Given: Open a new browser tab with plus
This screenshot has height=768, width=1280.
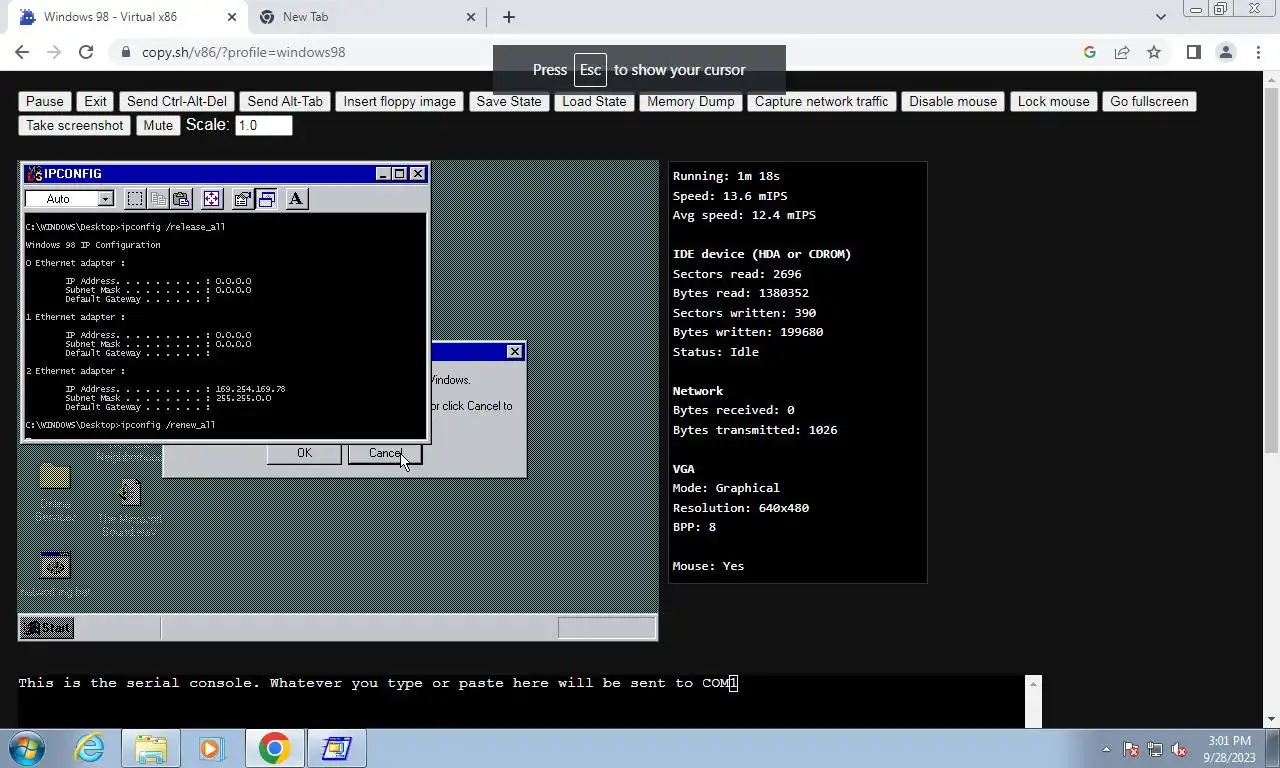Looking at the screenshot, I should coord(509,17).
